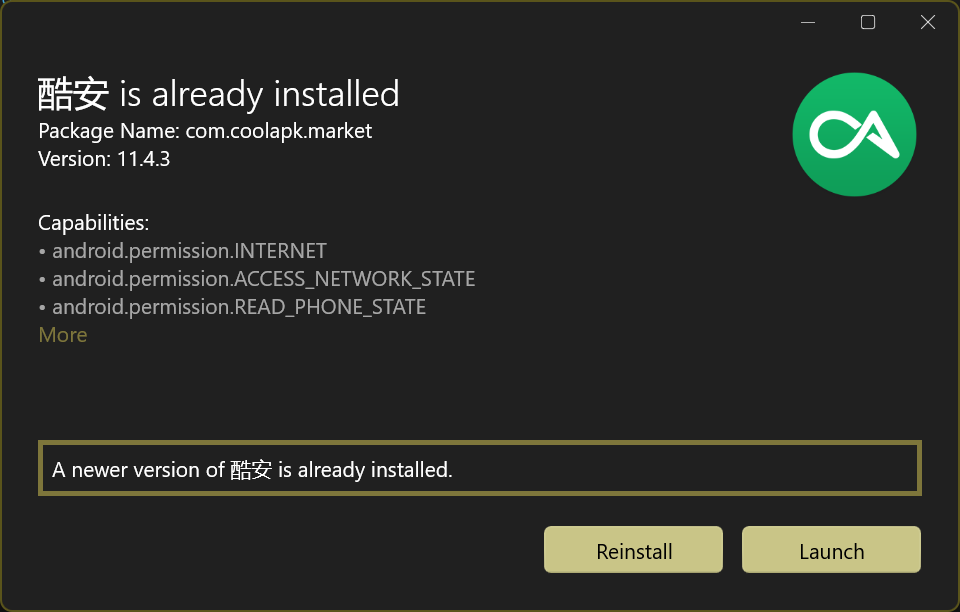Viewport: 960px width, 612px height.
Task: Select the ACCESS_NETWORK_STATE permission entry
Action: click(264, 279)
